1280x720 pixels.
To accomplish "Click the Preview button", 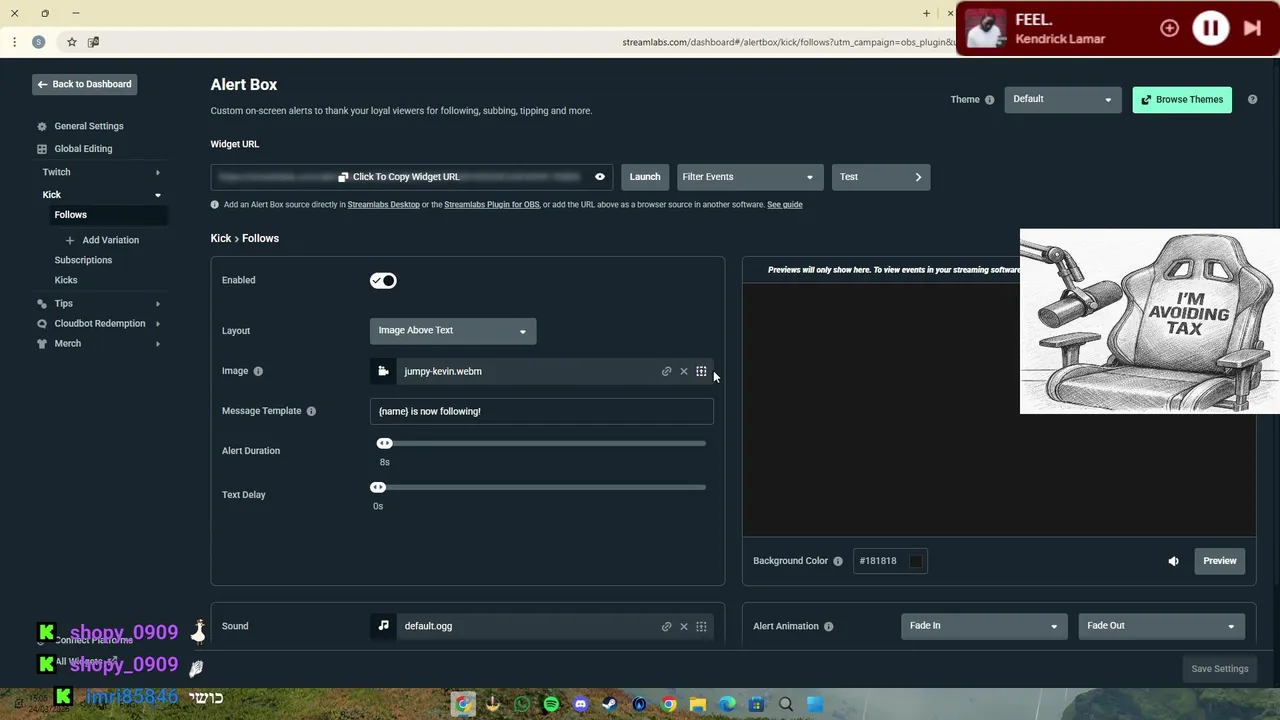I will tap(1220, 561).
